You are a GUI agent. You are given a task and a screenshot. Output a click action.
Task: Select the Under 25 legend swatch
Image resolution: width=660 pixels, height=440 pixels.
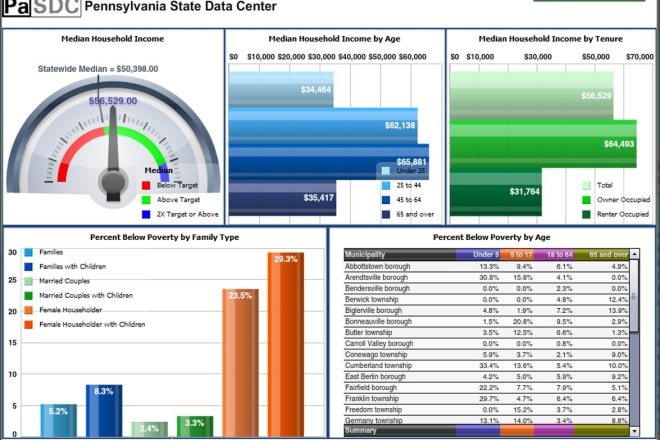click(x=386, y=171)
